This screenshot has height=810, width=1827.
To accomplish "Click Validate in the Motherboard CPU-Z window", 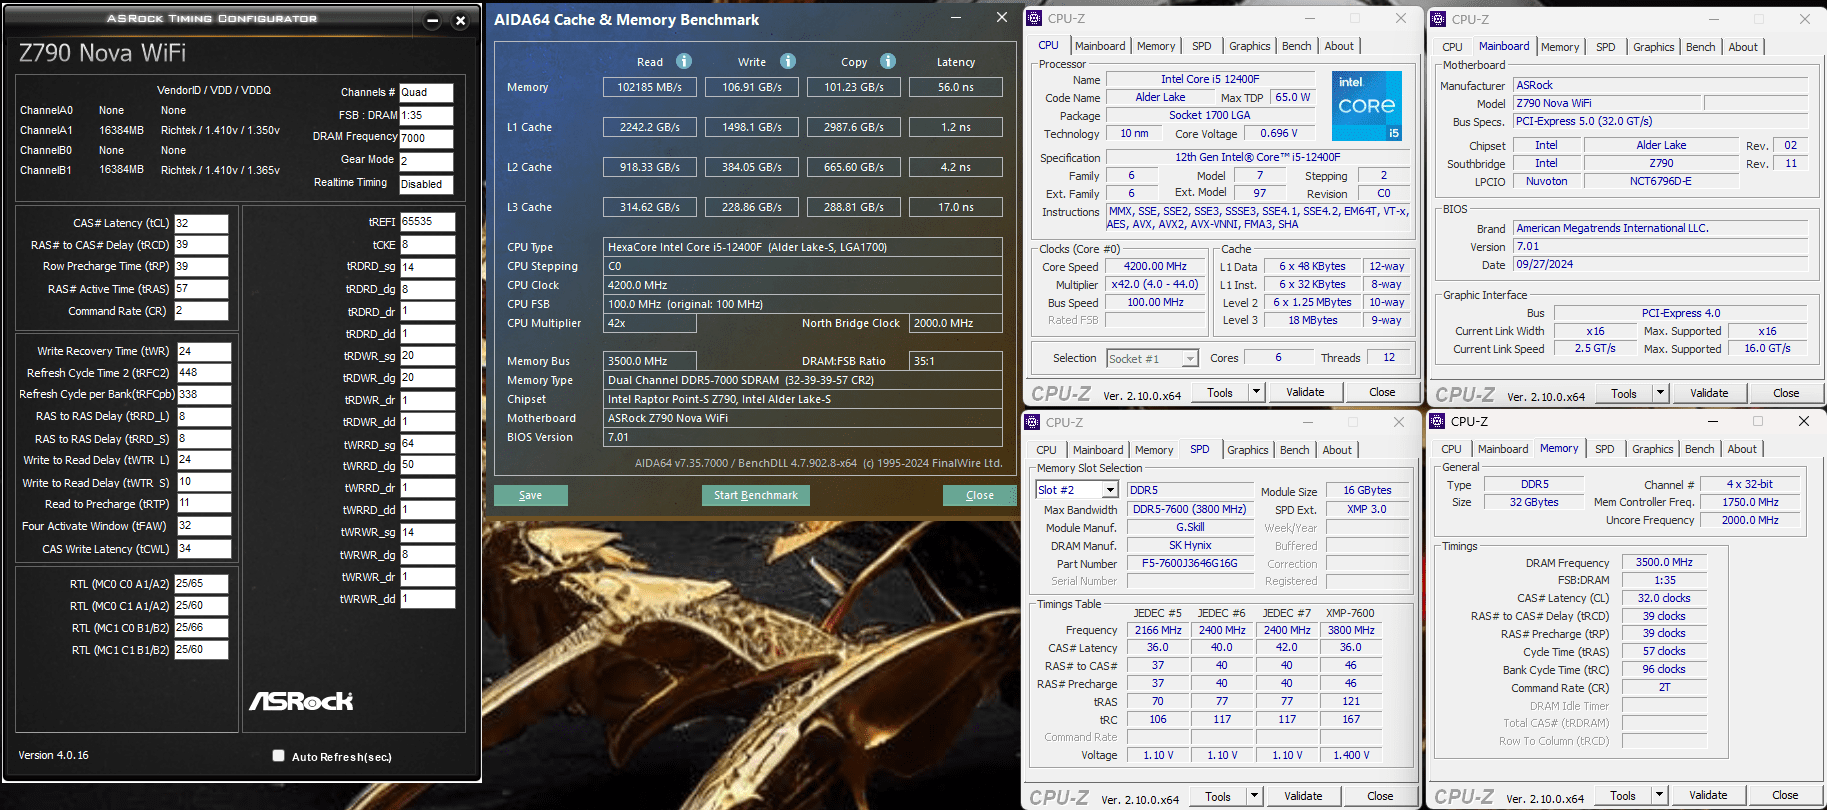I will click(1709, 393).
